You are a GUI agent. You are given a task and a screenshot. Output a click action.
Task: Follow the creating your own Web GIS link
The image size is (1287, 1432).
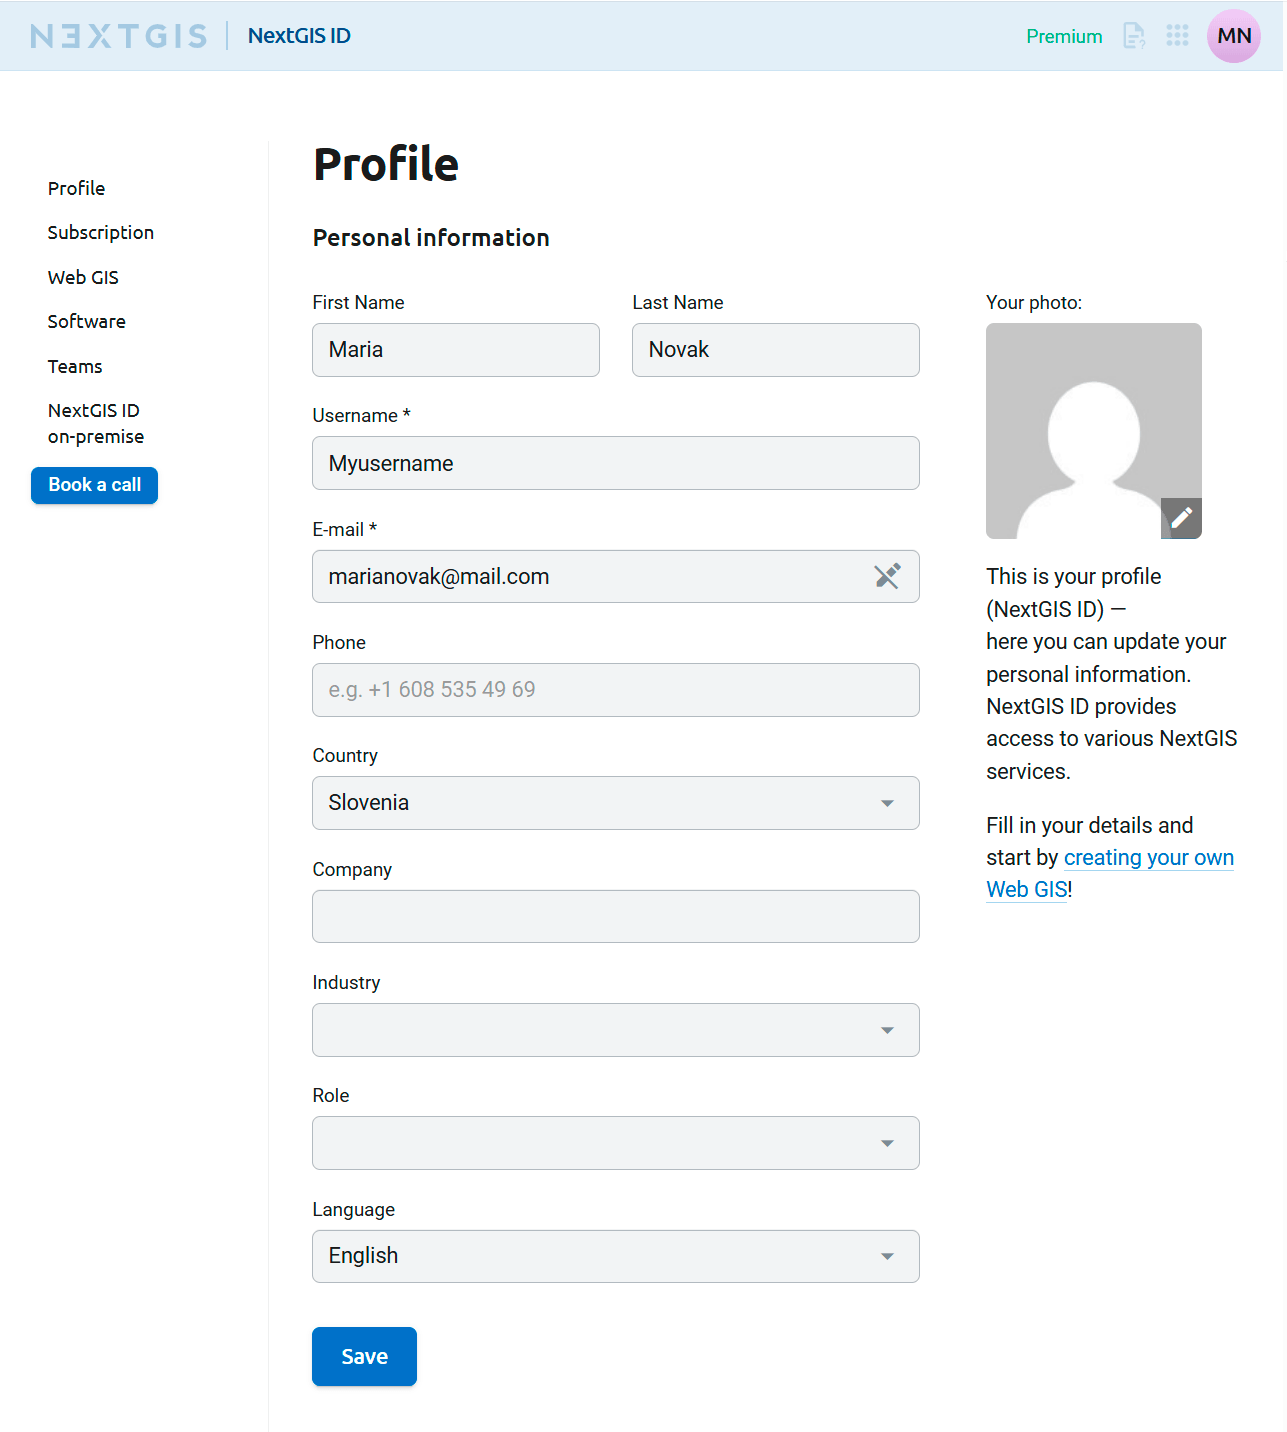tap(1148, 858)
